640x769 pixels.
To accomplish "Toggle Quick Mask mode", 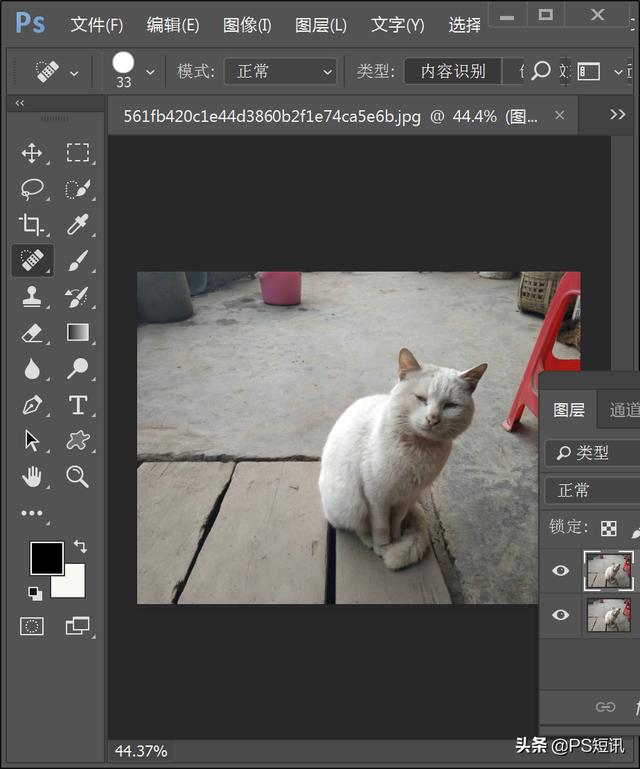I will (x=32, y=626).
